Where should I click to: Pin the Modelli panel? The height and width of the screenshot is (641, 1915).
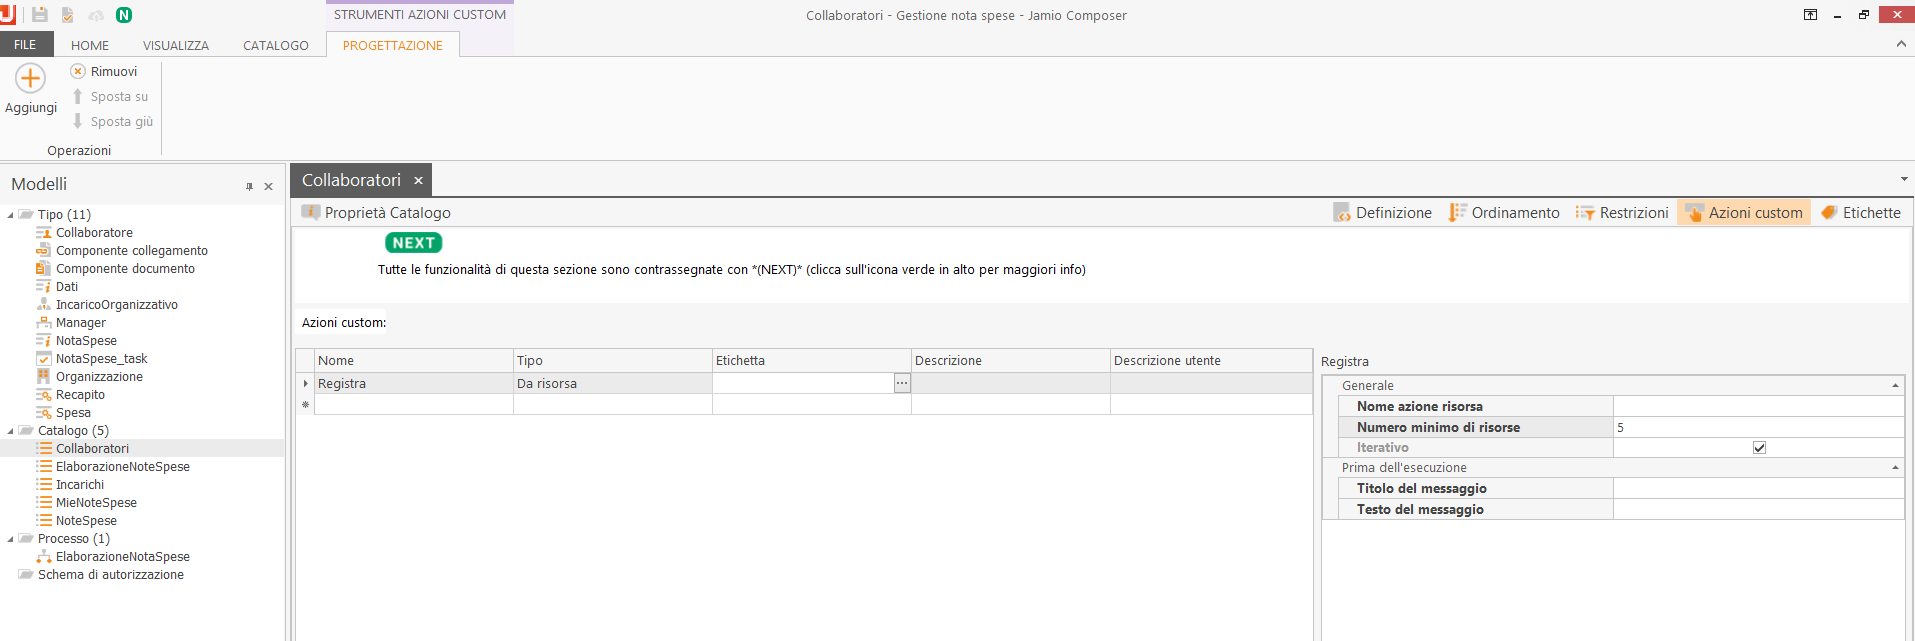pos(249,186)
